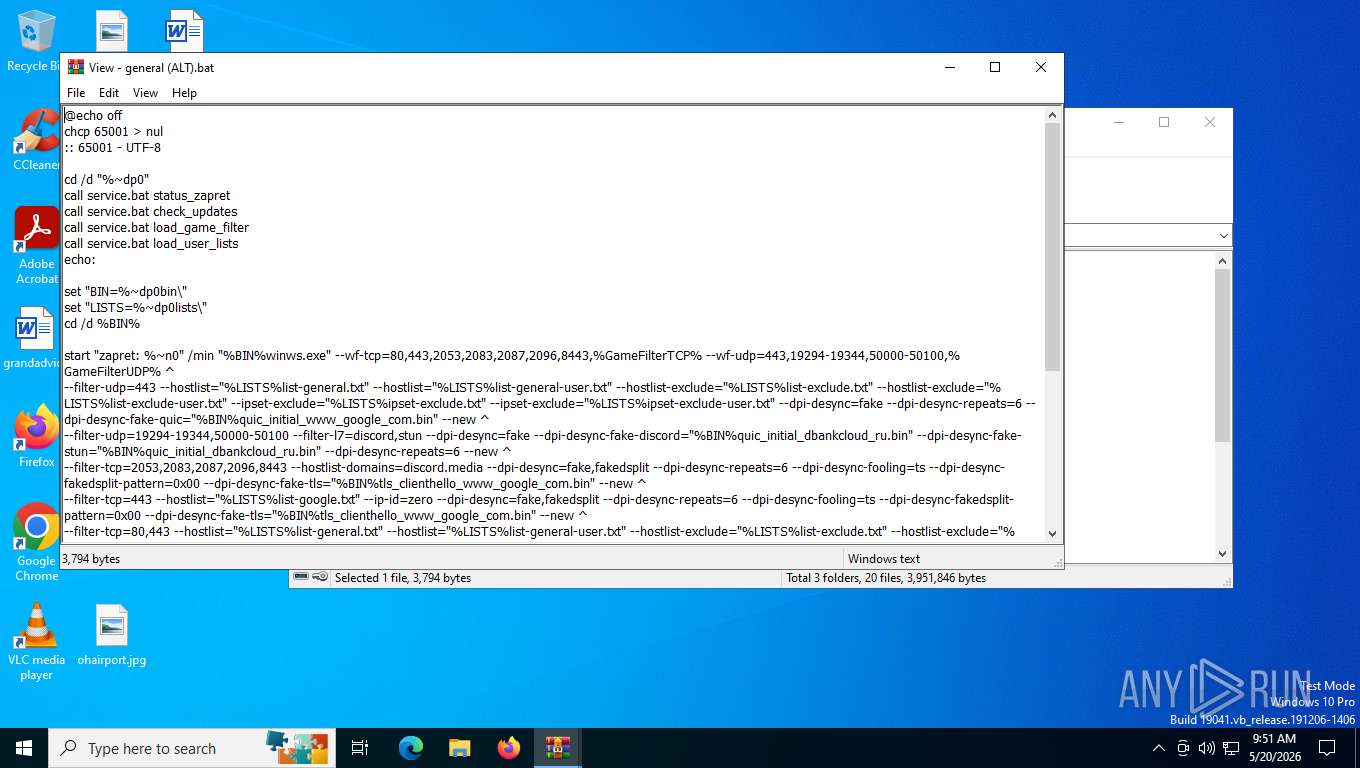Click 'Windows text' encoding status field

[884, 559]
